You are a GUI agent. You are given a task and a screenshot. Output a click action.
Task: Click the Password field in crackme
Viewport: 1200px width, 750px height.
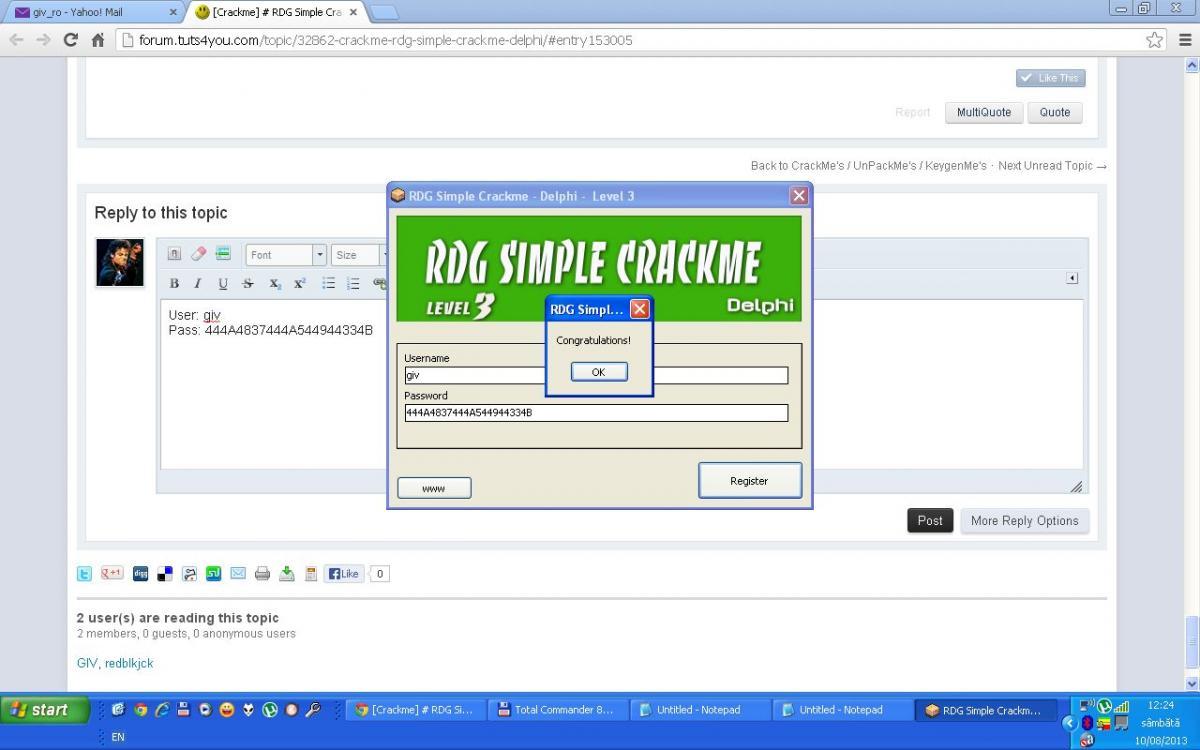point(596,413)
